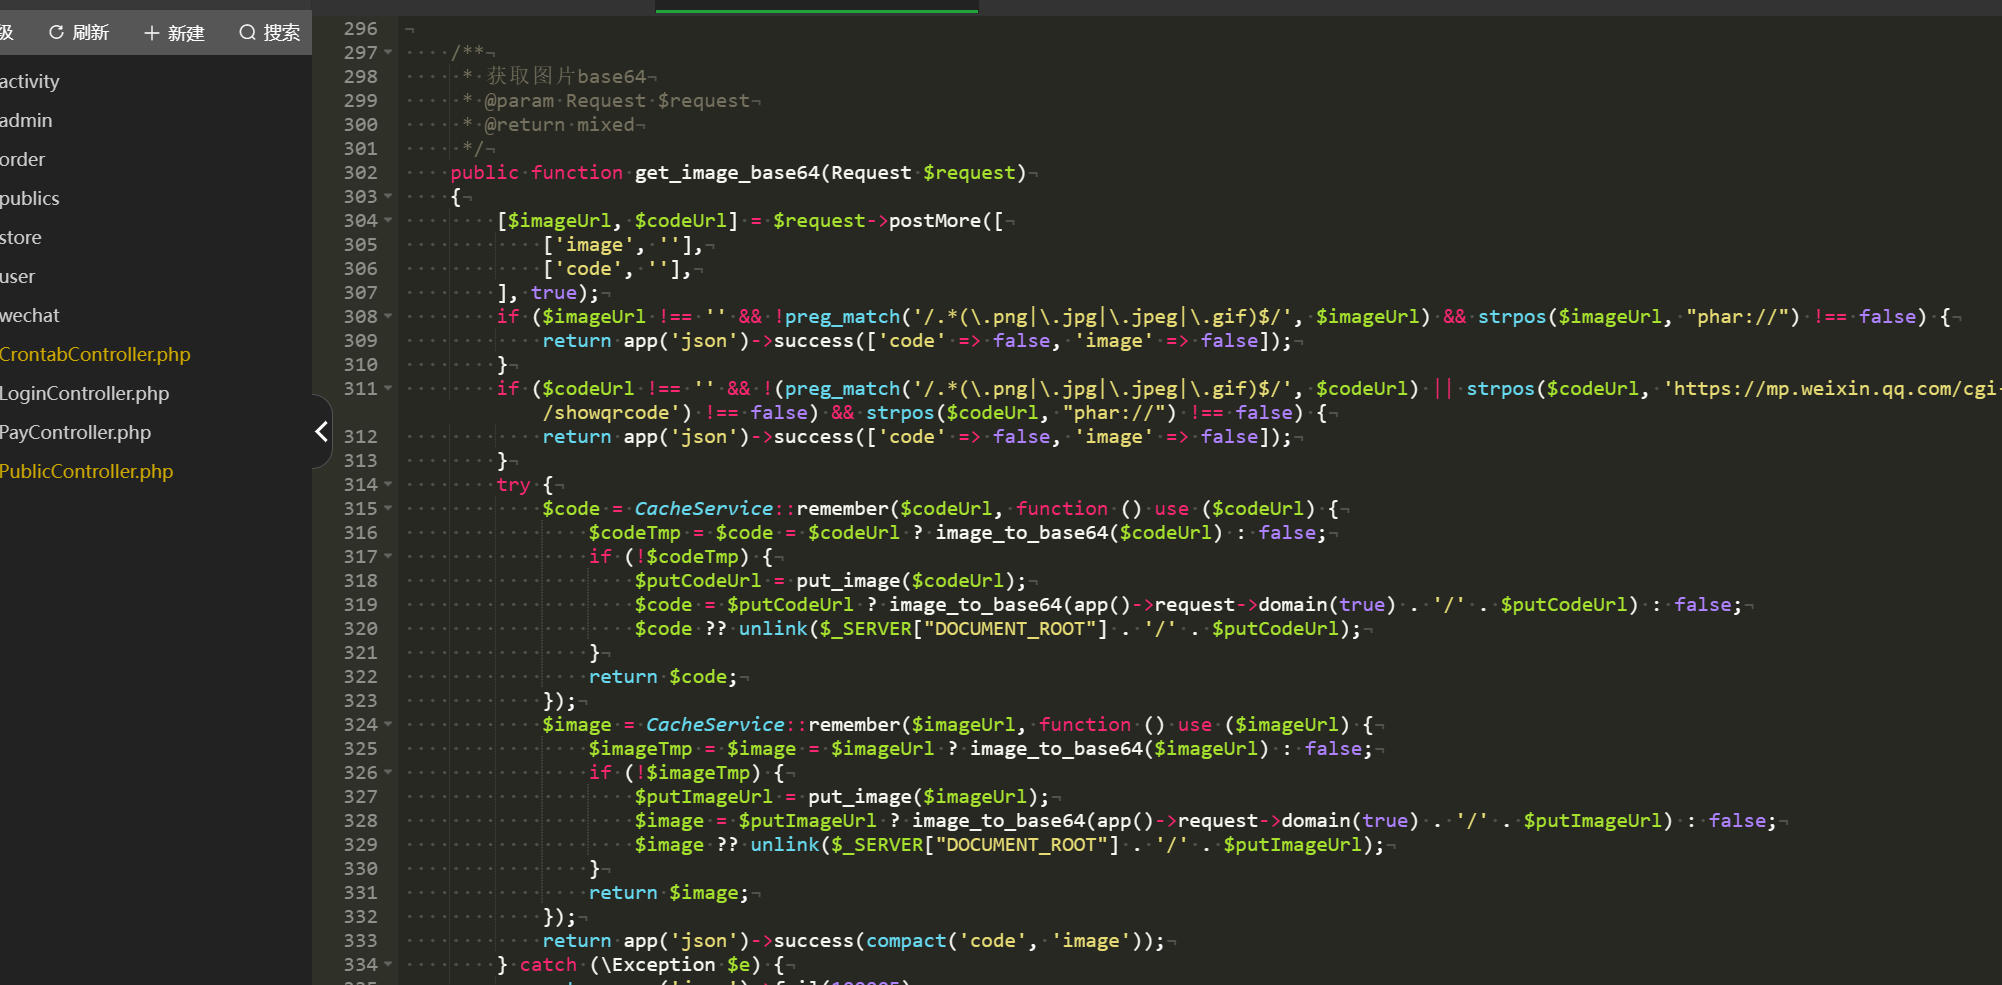2002x985 pixels.
Task: Fold the codeUrl if block at line 311
Action: tap(388, 388)
